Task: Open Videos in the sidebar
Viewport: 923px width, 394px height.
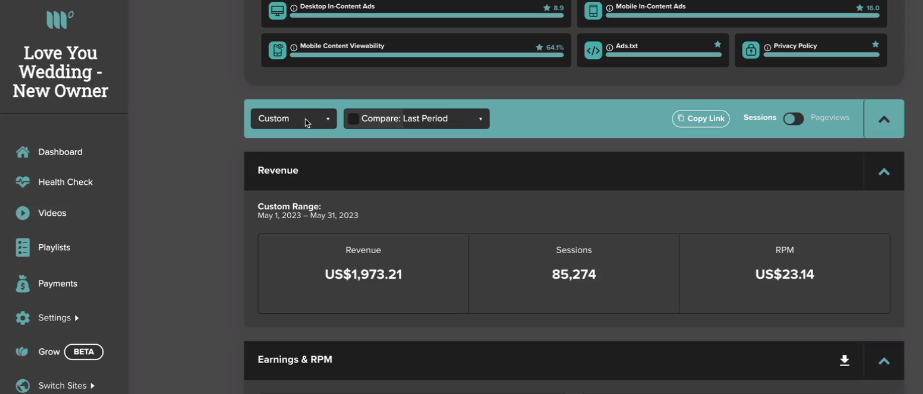Action: 52,213
